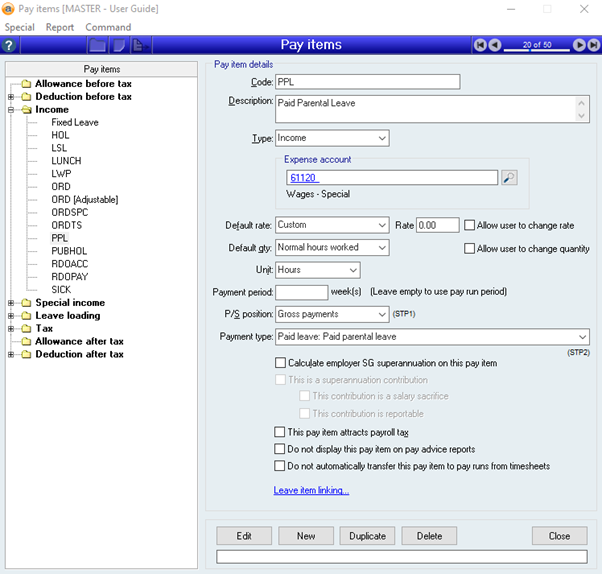Viewport: 602px width, 574px height.
Task: Tick Calculate employer SG superannuation checkbox
Action: (280, 363)
